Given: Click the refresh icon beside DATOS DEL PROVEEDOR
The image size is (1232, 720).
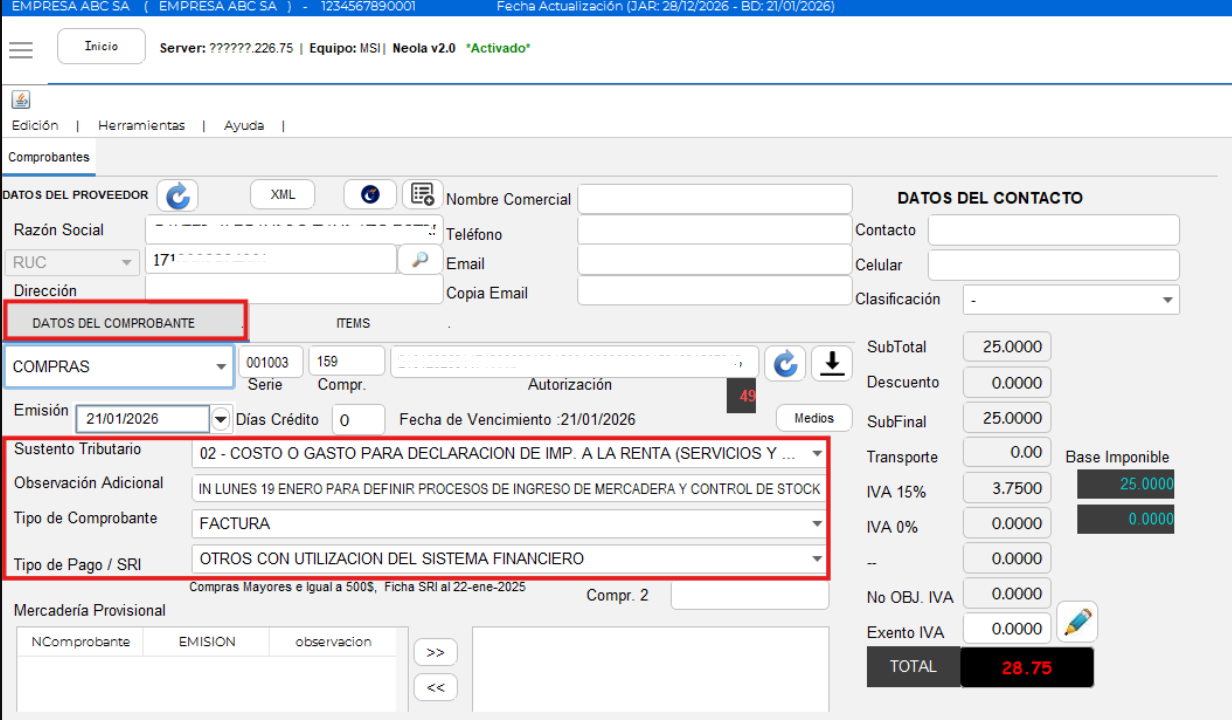Looking at the screenshot, I should (x=178, y=196).
